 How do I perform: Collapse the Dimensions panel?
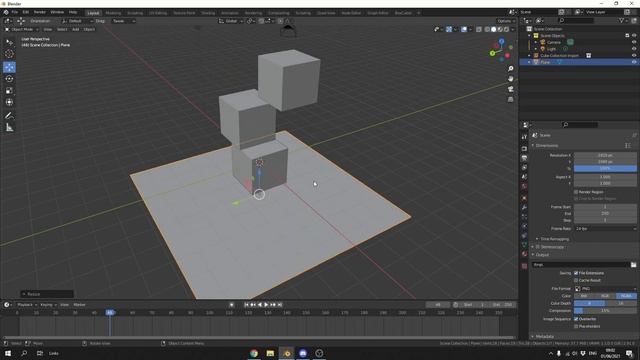click(x=546, y=146)
